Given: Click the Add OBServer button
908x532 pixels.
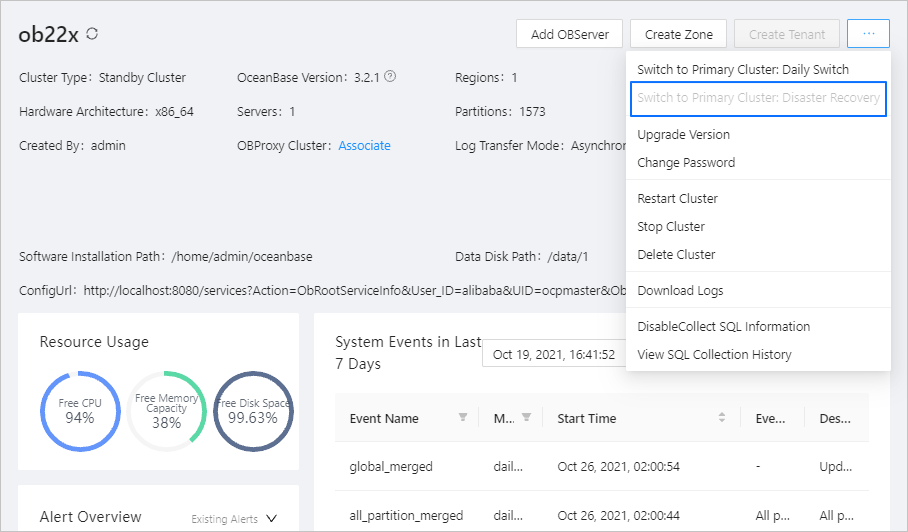Looking at the screenshot, I should [569, 34].
